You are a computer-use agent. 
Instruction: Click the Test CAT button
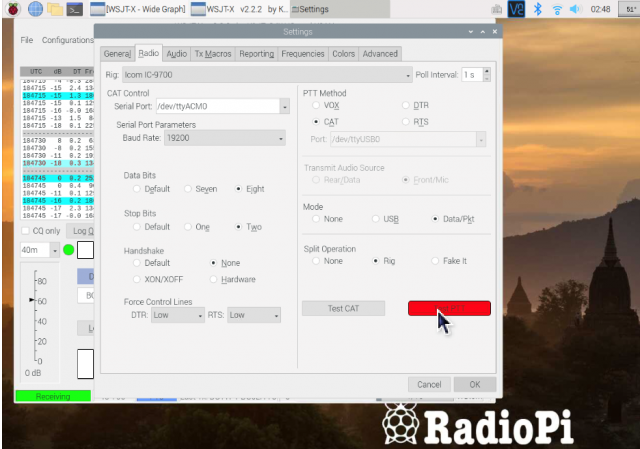coord(343,309)
